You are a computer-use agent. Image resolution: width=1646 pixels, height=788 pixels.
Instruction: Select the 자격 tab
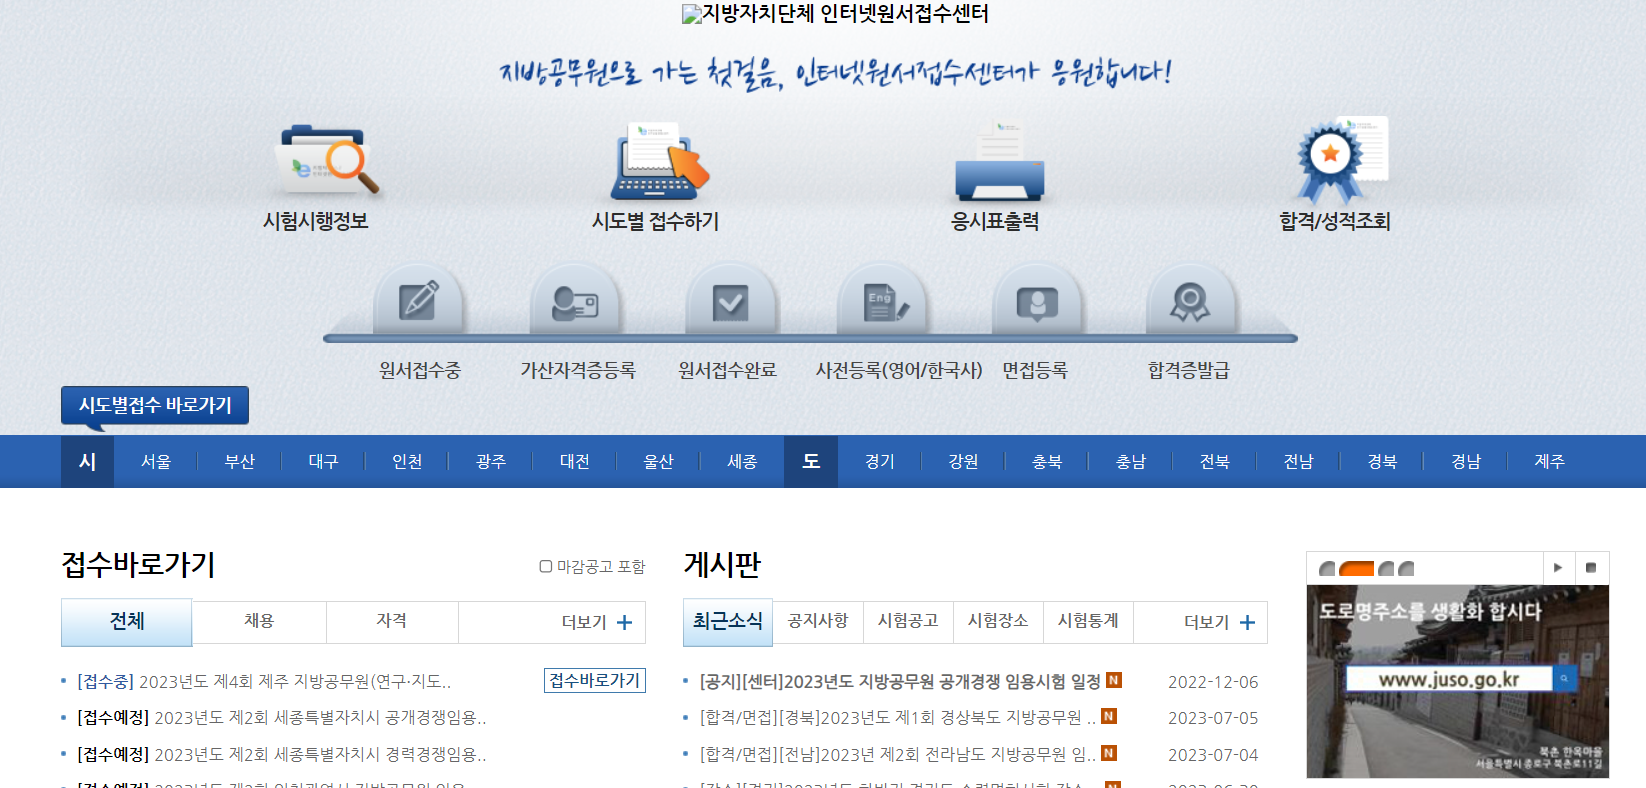(391, 621)
